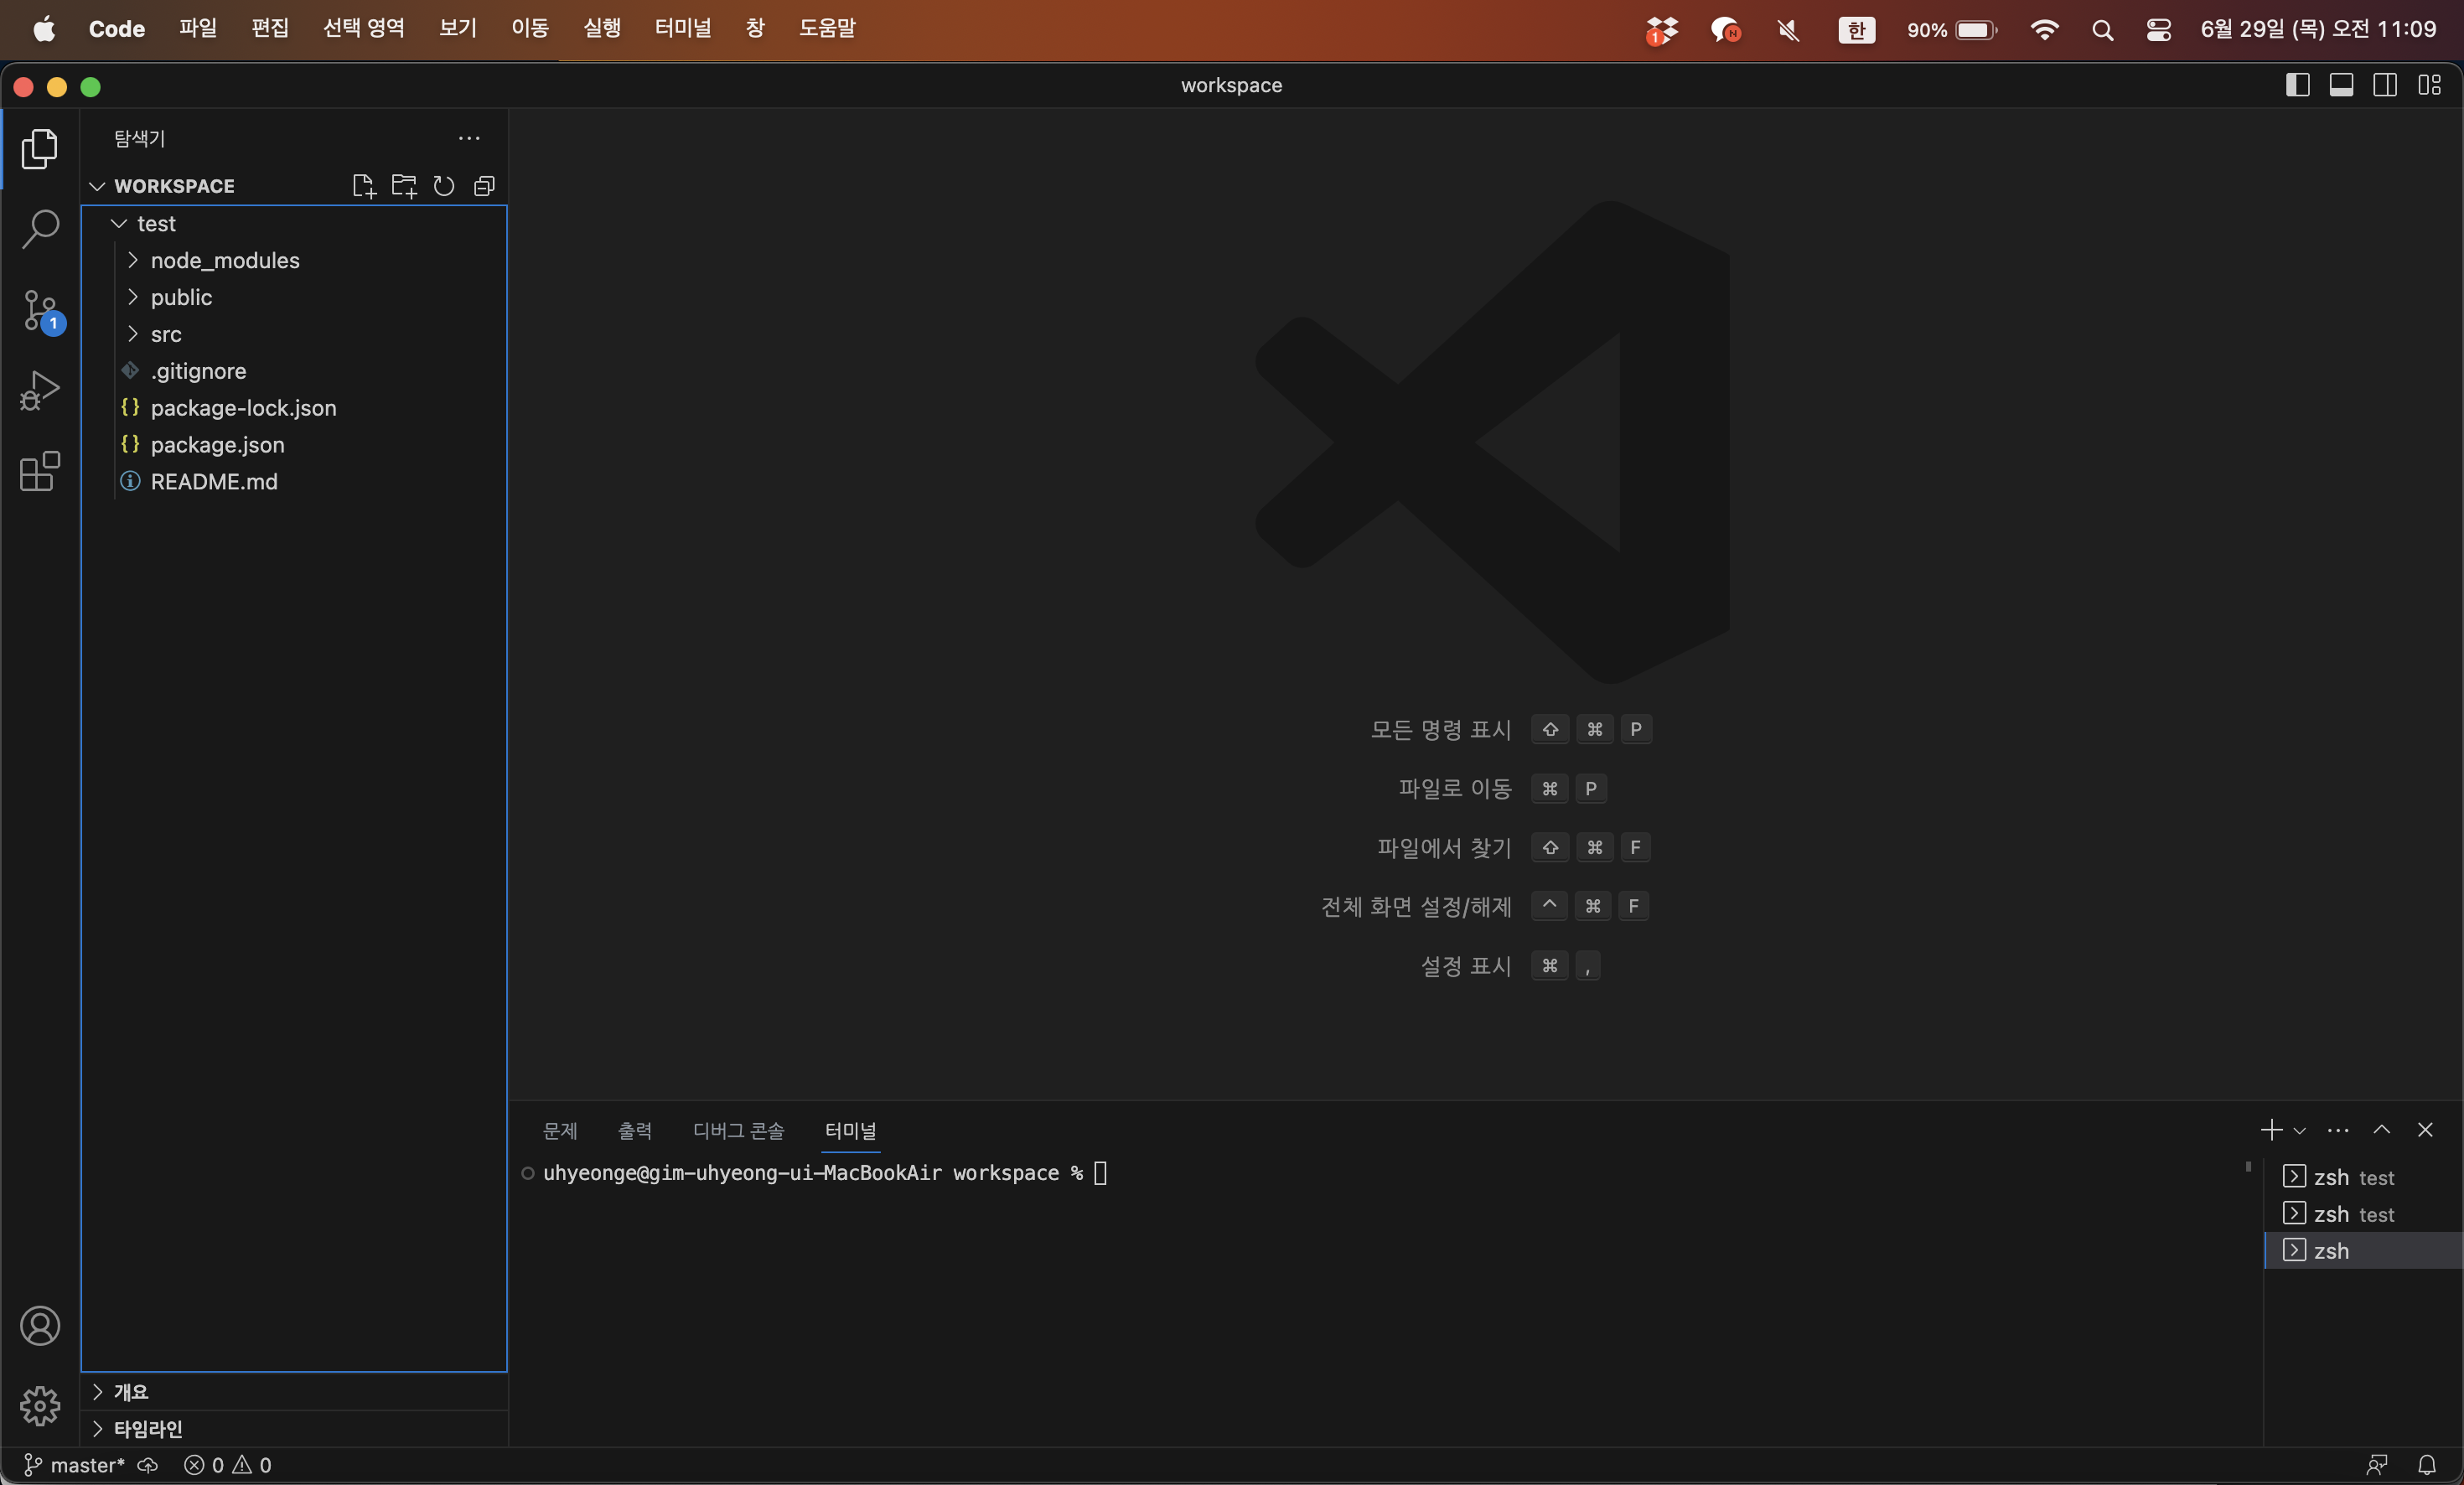Toggle primary sidebar visibility in title bar

2297,85
